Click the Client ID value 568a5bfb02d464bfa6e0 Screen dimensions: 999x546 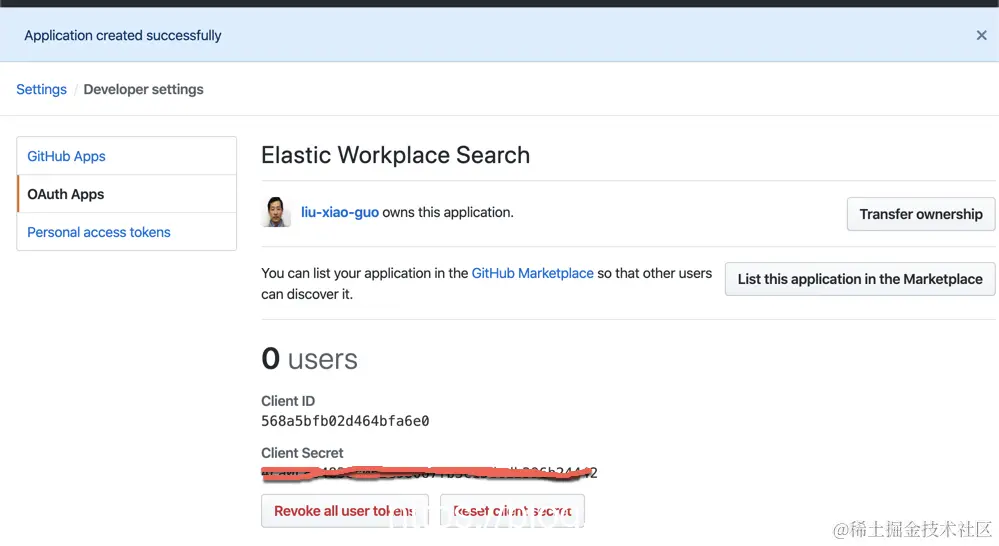(x=345, y=421)
